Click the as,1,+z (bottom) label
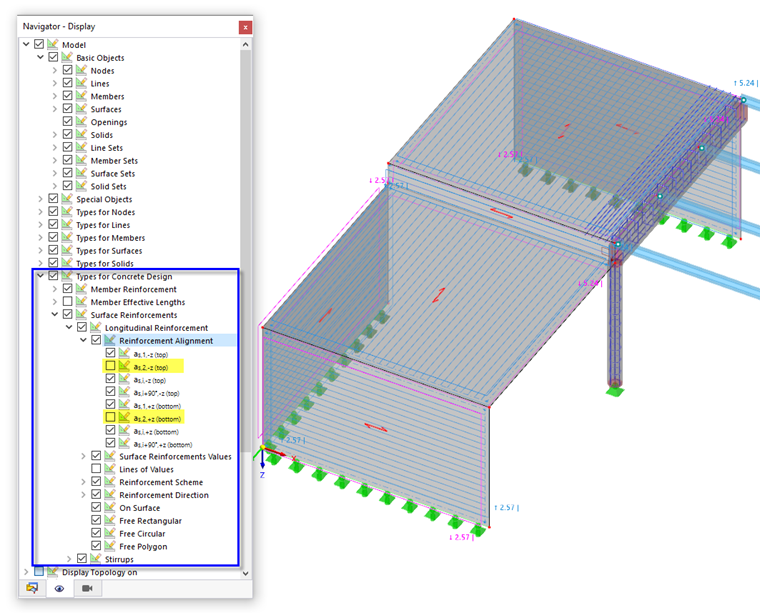 (157, 406)
